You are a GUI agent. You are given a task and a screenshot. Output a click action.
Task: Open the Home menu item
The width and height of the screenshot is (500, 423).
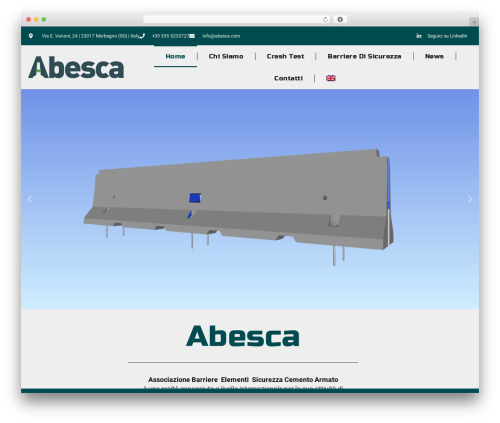(x=175, y=56)
